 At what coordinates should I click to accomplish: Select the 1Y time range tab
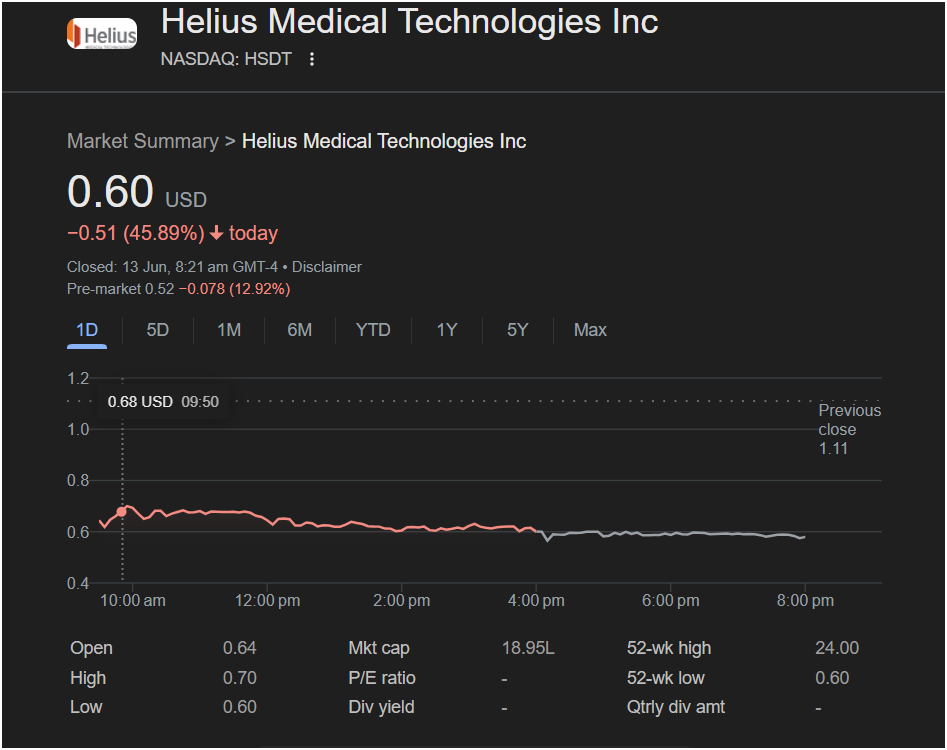click(x=447, y=330)
